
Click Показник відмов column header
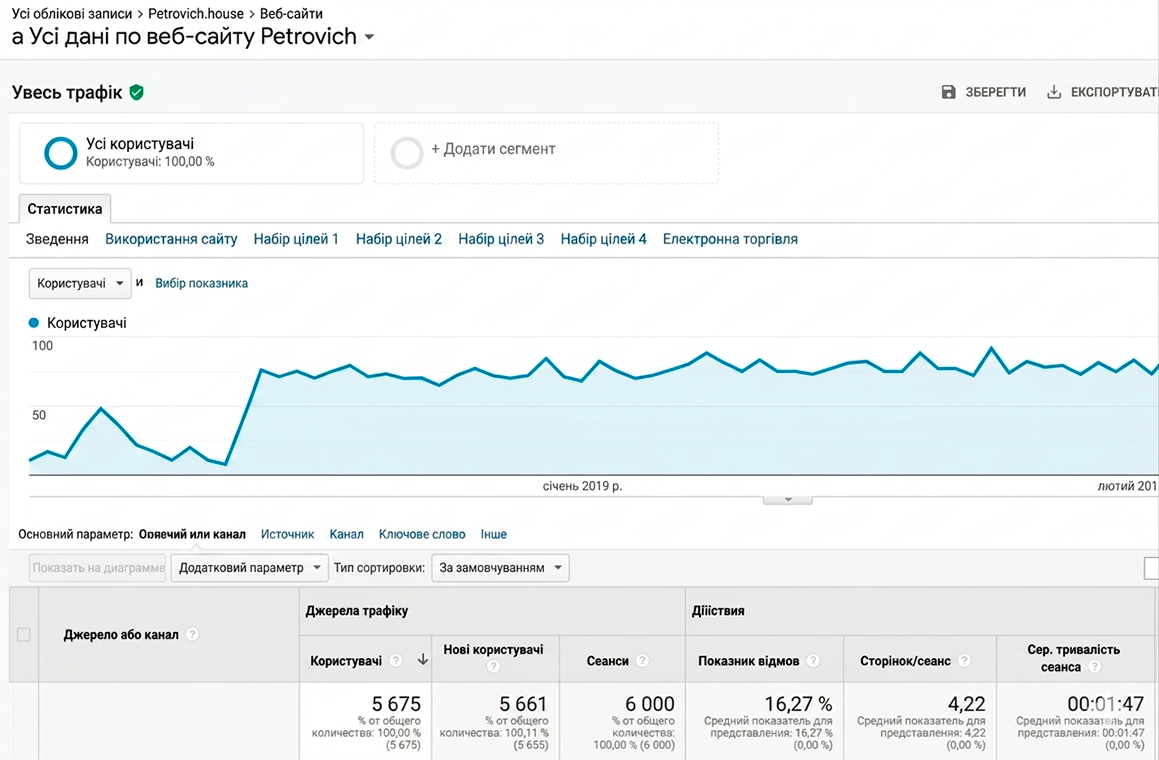(749, 661)
